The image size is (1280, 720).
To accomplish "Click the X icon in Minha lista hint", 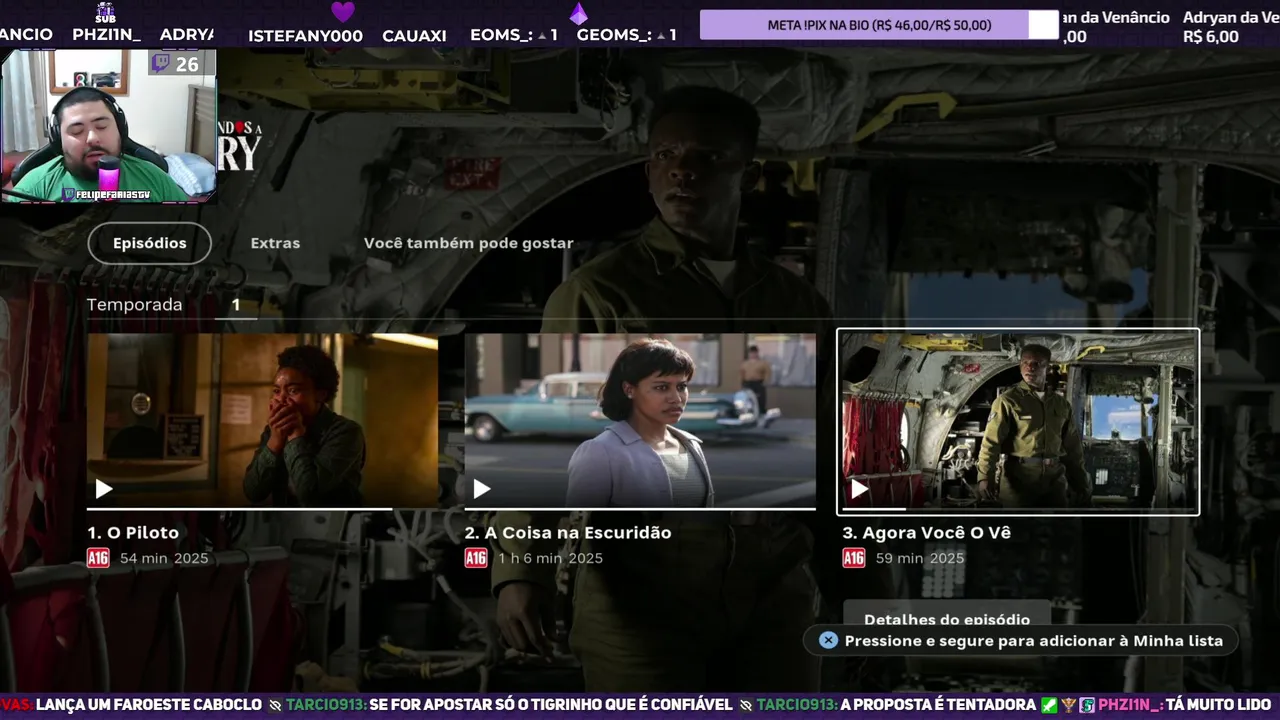I will pyautogui.click(x=828, y=640).
